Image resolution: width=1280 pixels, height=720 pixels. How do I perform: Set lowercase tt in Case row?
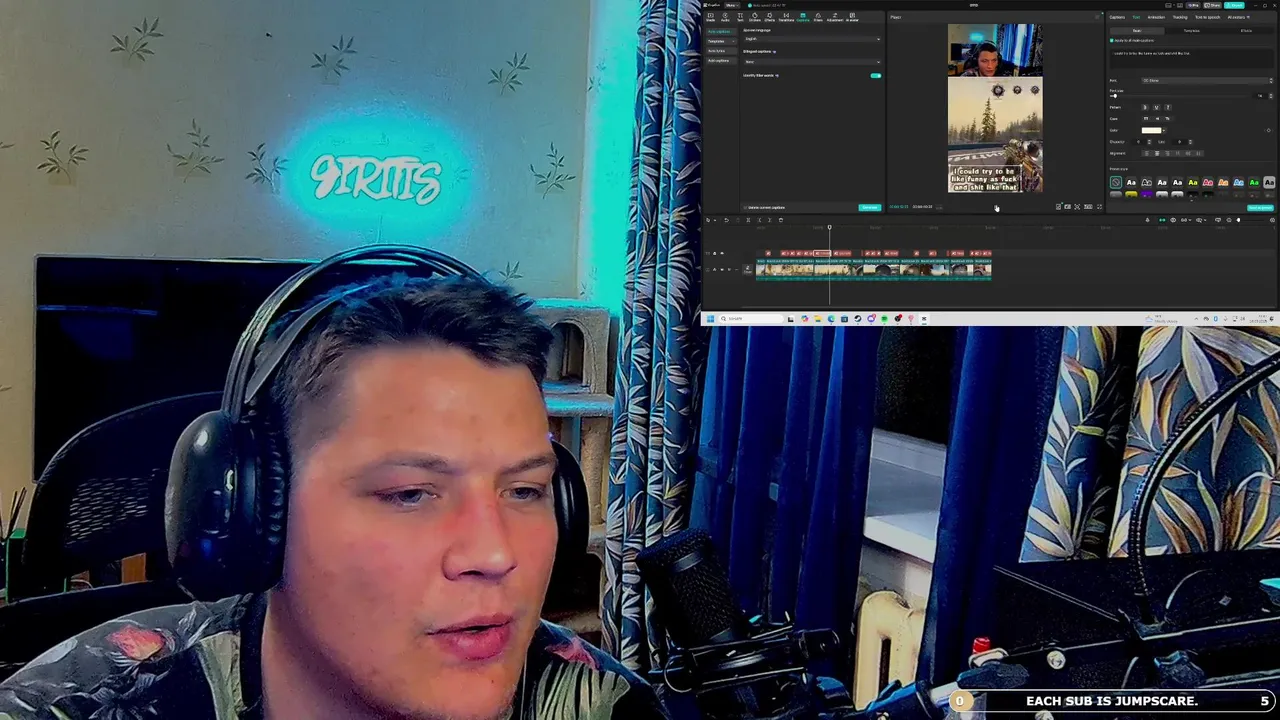pos(1157,118)
